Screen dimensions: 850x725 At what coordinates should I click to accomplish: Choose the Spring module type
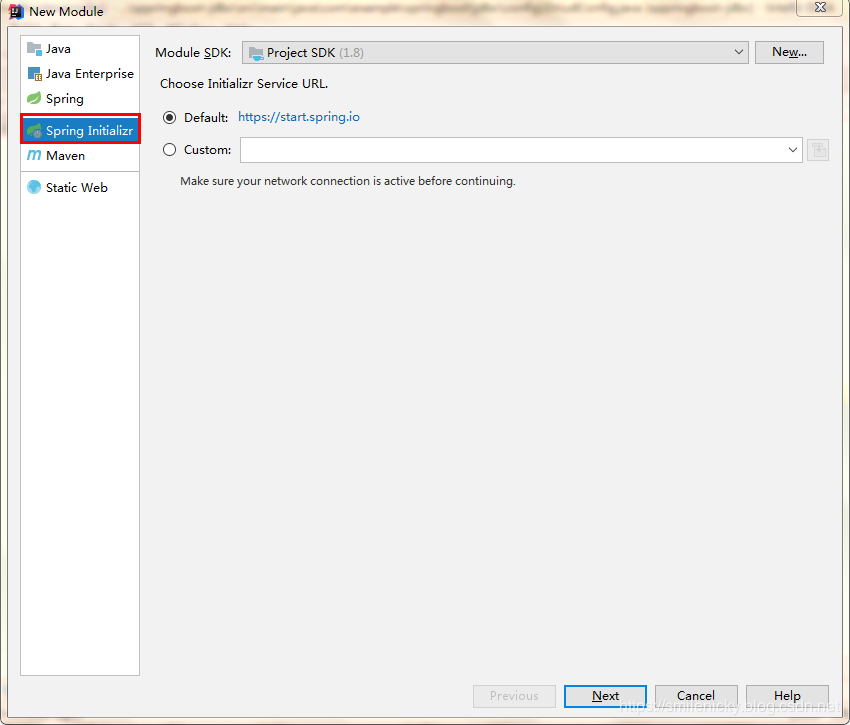(80, 99)
